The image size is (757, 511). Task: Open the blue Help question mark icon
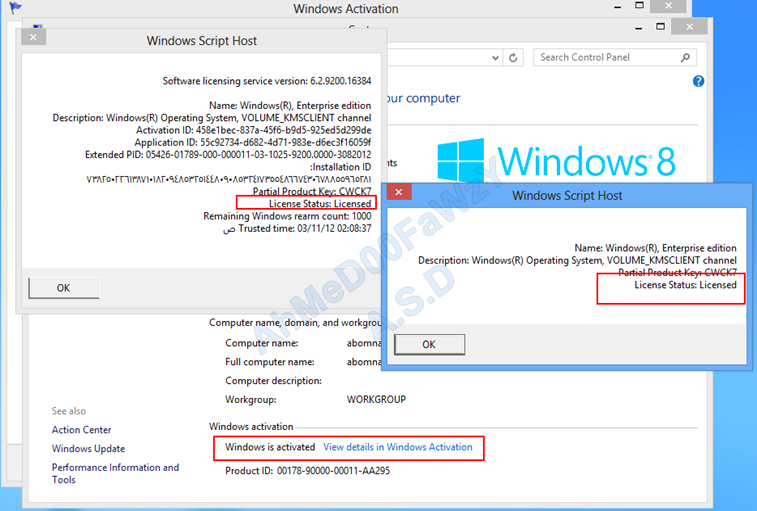[x=698, y=81]
